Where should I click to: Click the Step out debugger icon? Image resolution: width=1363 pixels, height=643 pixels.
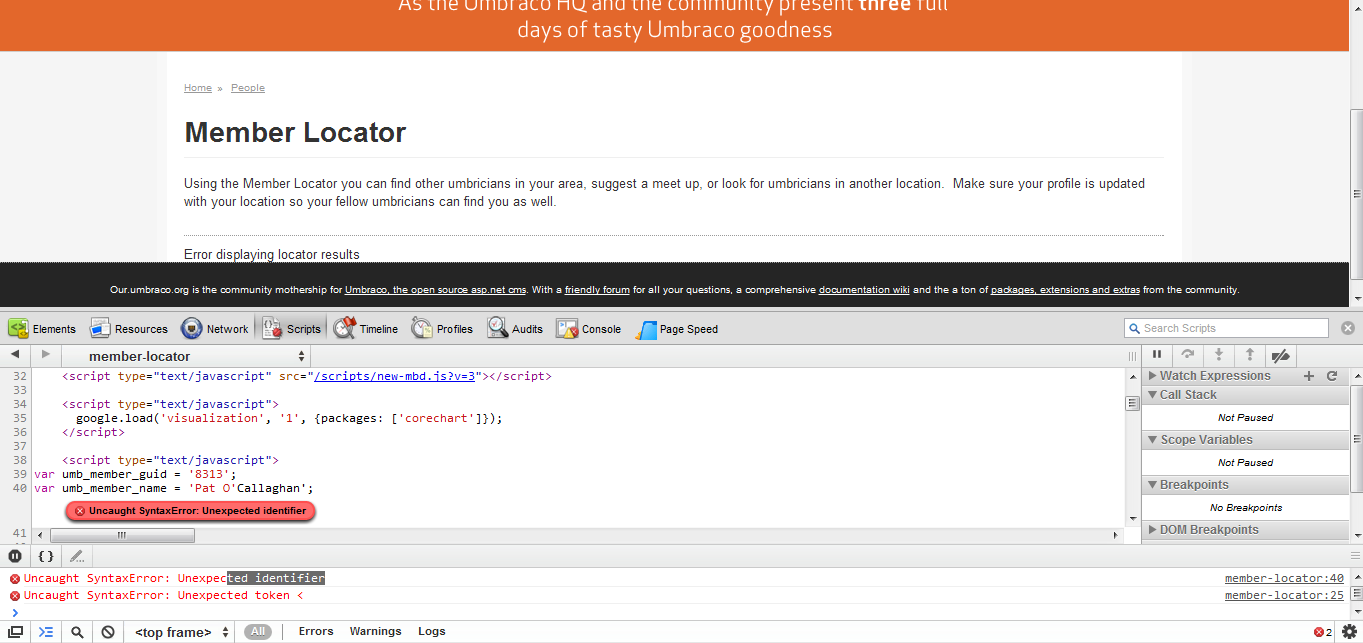tap(1250, 355)
